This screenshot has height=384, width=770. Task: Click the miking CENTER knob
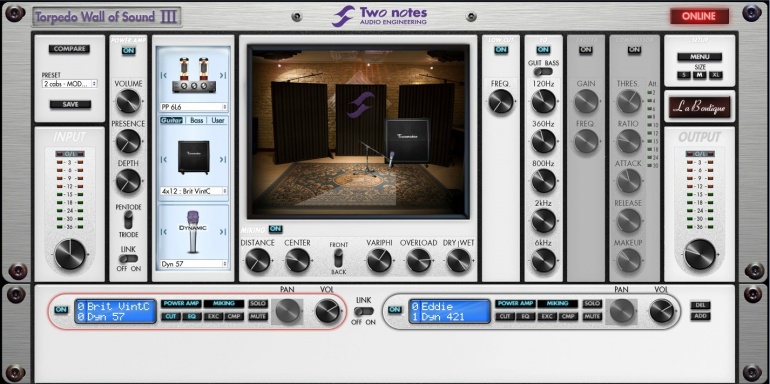(298, 260)
